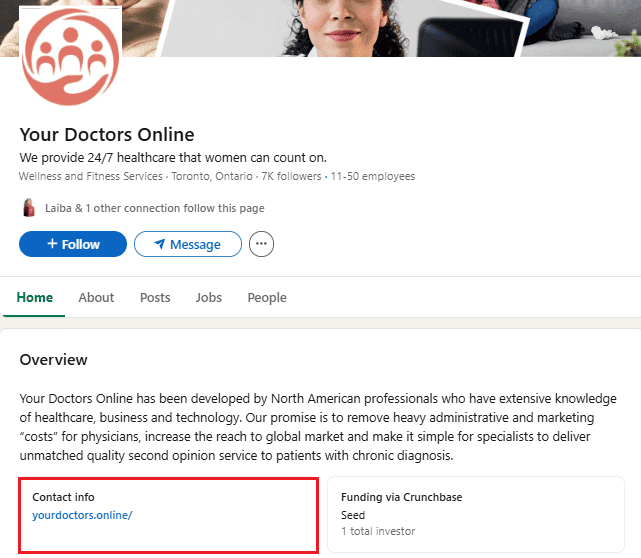Open the Posts tab
The height and width of the screenshot is (558, 641).
pyautogui.click(x=155, y=298)
